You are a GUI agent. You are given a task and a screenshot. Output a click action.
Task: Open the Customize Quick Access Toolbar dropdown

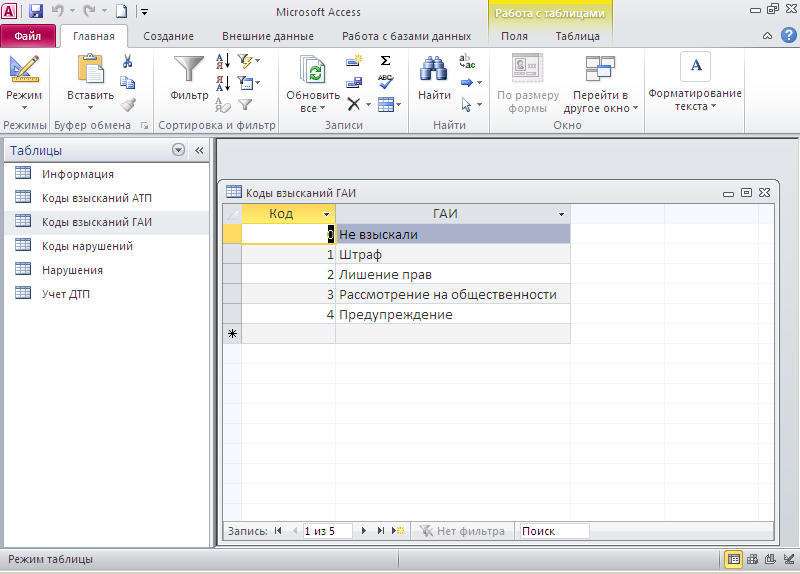144,11
